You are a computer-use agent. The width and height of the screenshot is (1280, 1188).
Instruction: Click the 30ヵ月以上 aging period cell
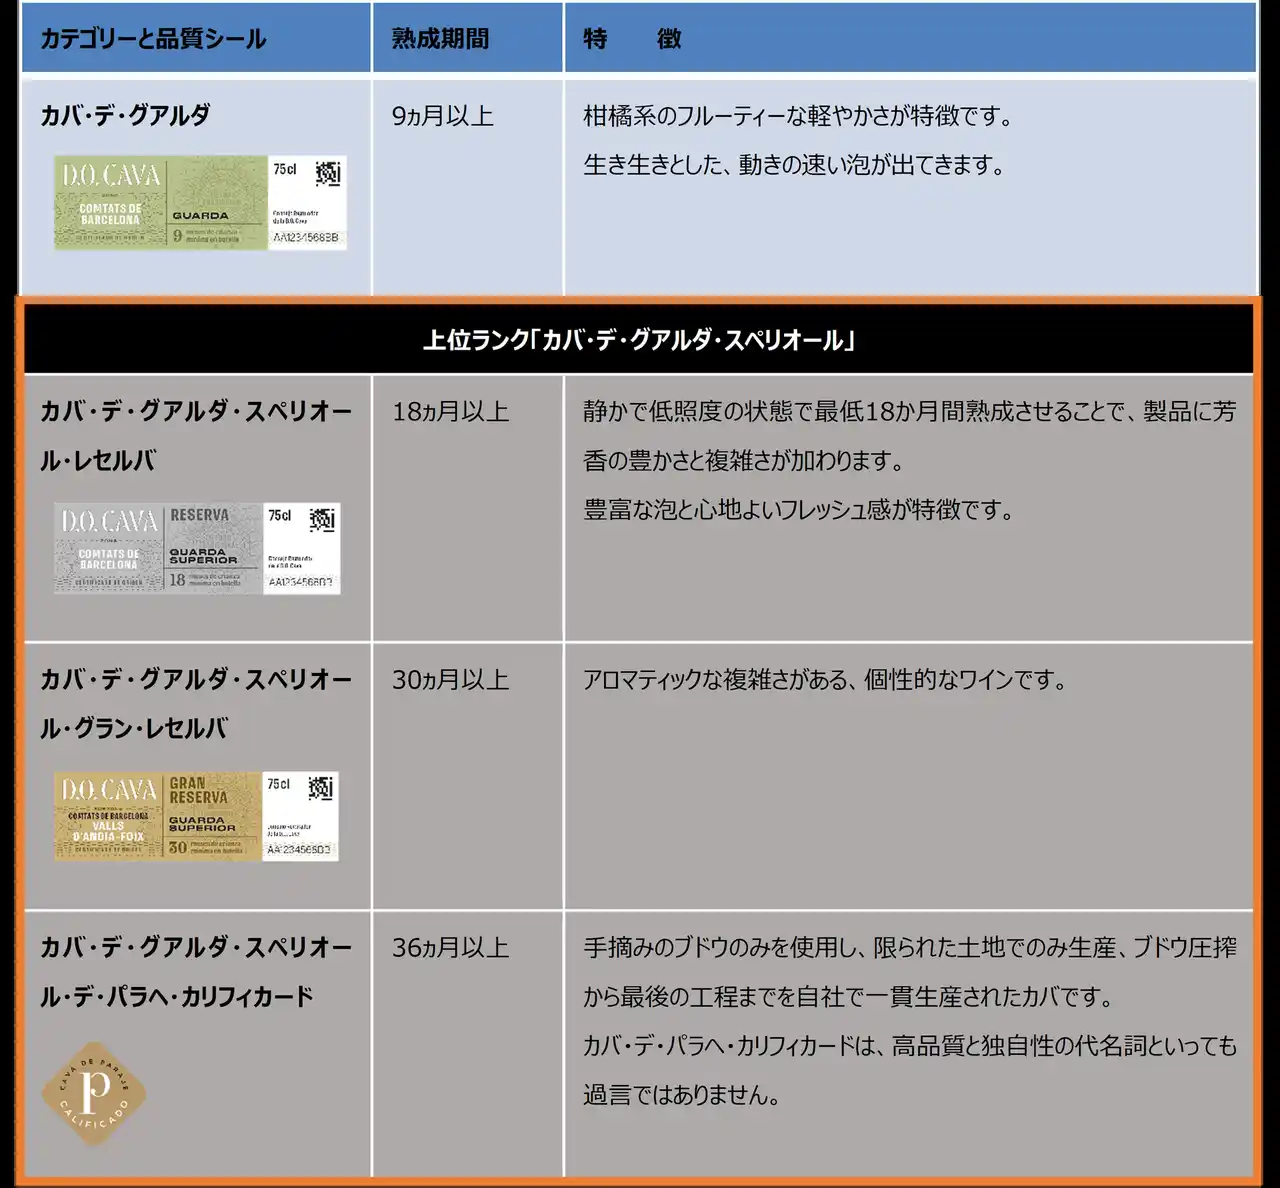tap(450, 680)
